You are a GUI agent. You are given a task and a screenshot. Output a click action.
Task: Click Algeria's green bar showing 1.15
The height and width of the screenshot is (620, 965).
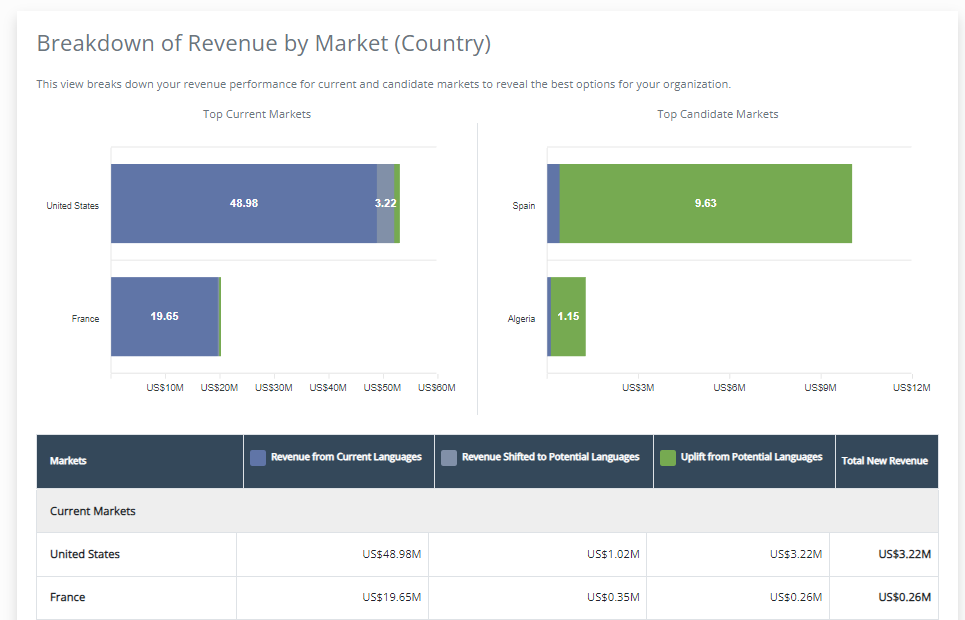[x=568, y=316]
